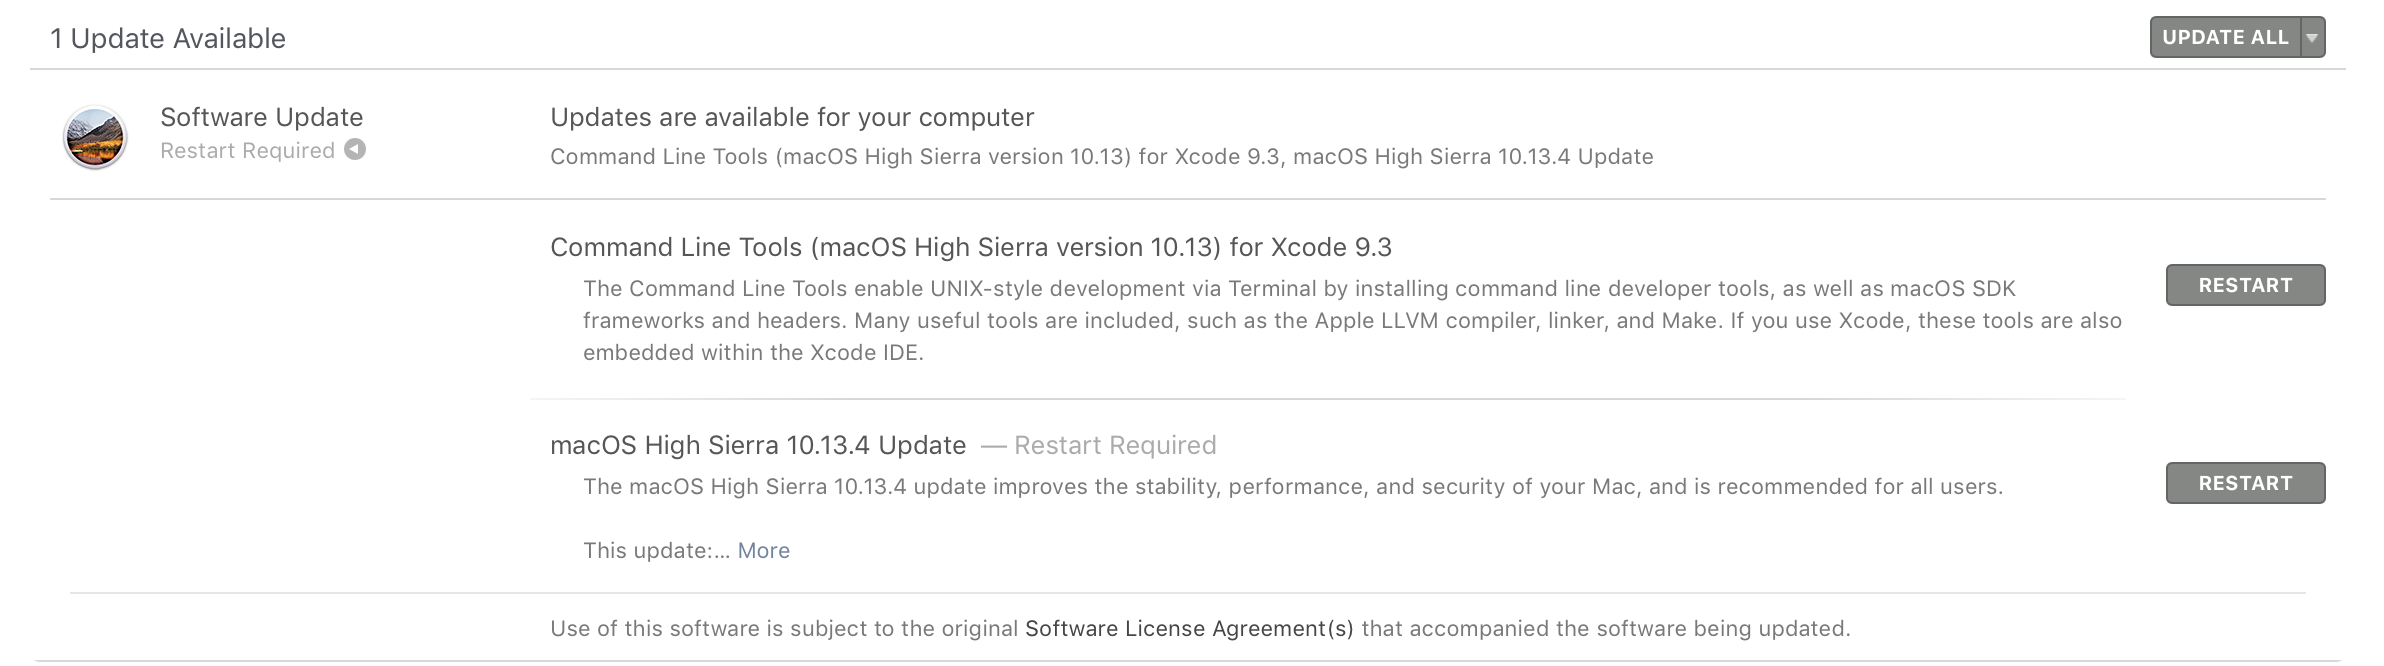
Task: Click the gray Restart Required label under Software Update
Action: click(x=247, y=150)
